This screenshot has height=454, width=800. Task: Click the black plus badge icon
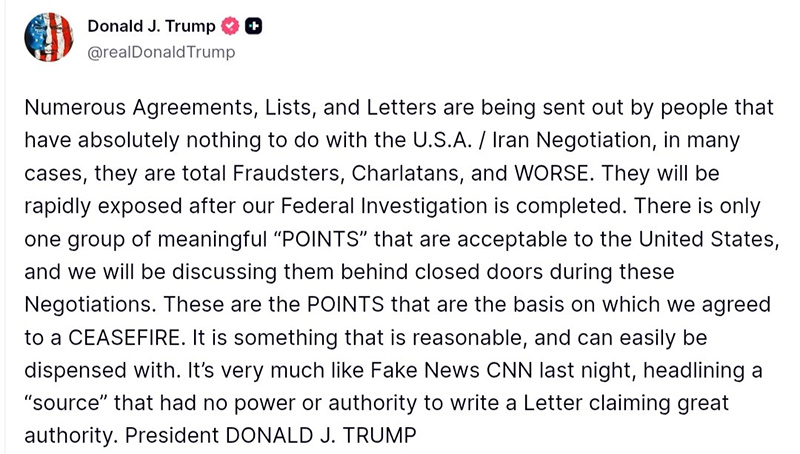(254, 27)
